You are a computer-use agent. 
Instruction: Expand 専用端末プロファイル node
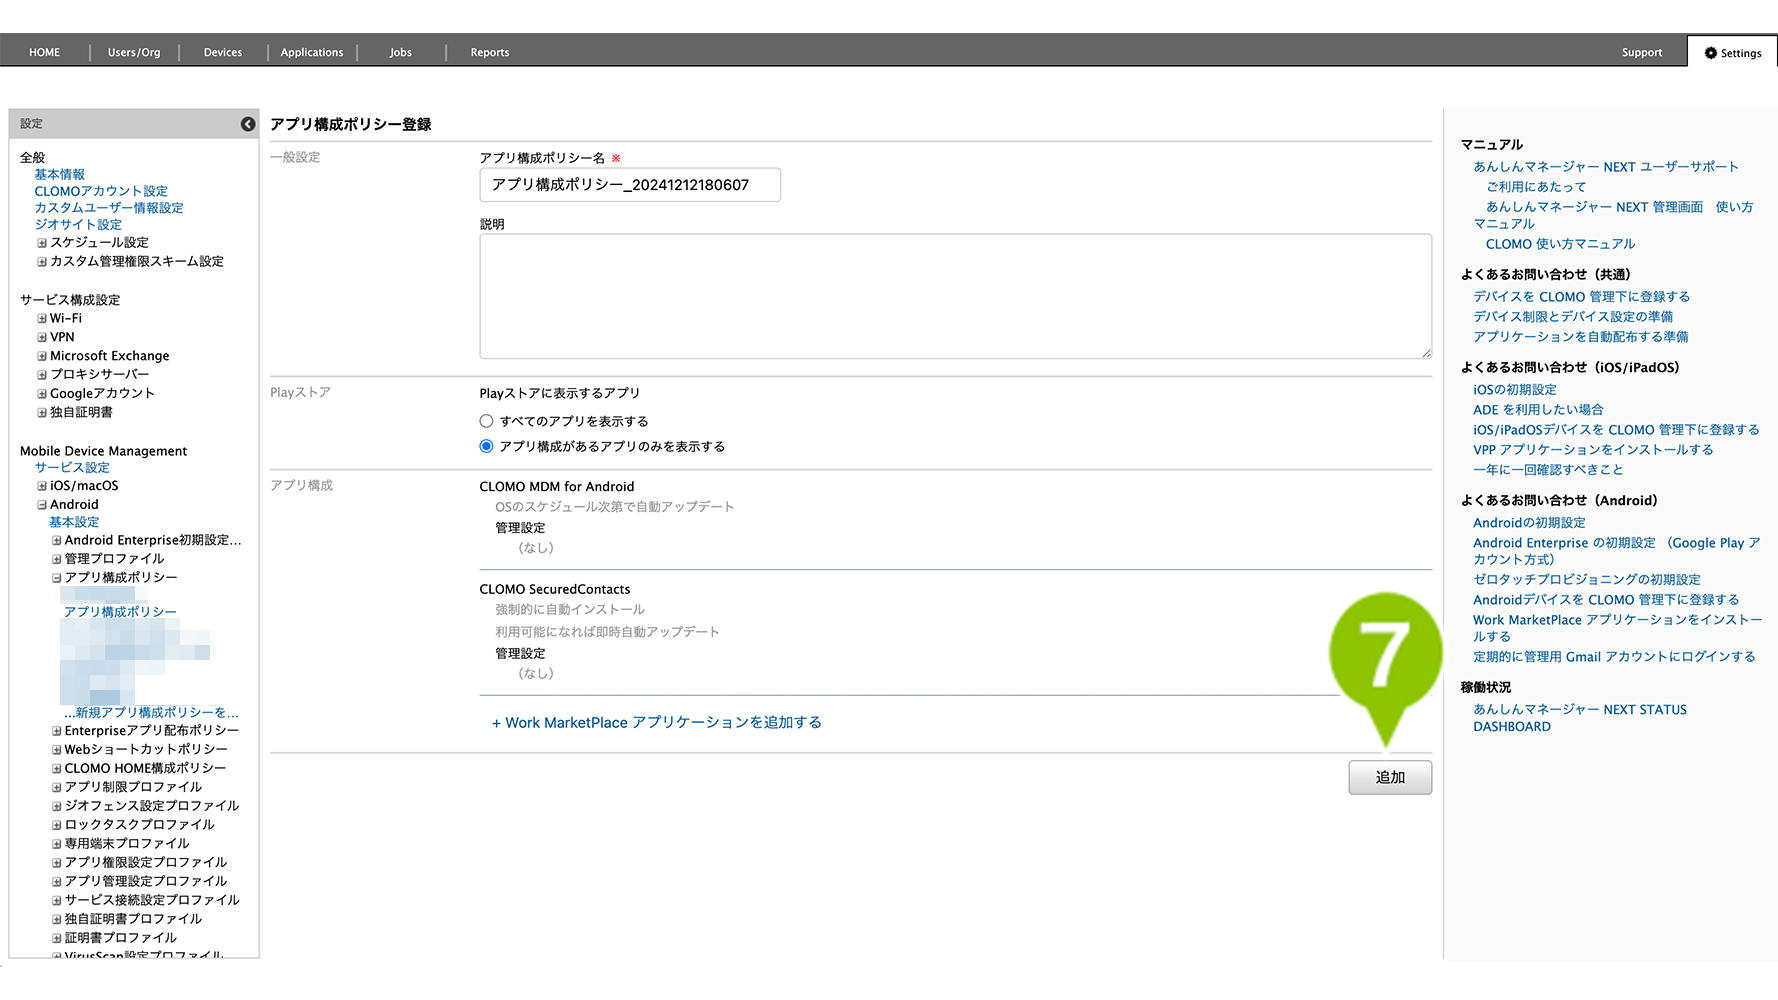tap(57, 844)
